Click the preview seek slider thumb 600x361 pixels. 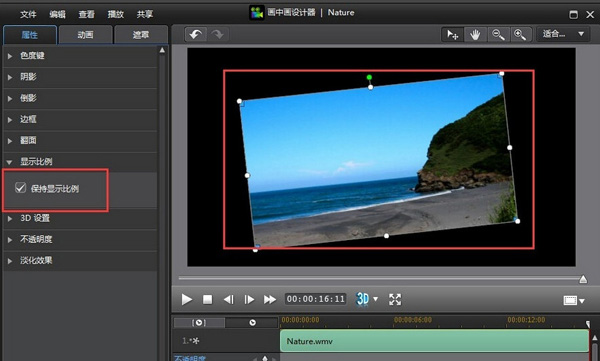click(x=583, y=279)
